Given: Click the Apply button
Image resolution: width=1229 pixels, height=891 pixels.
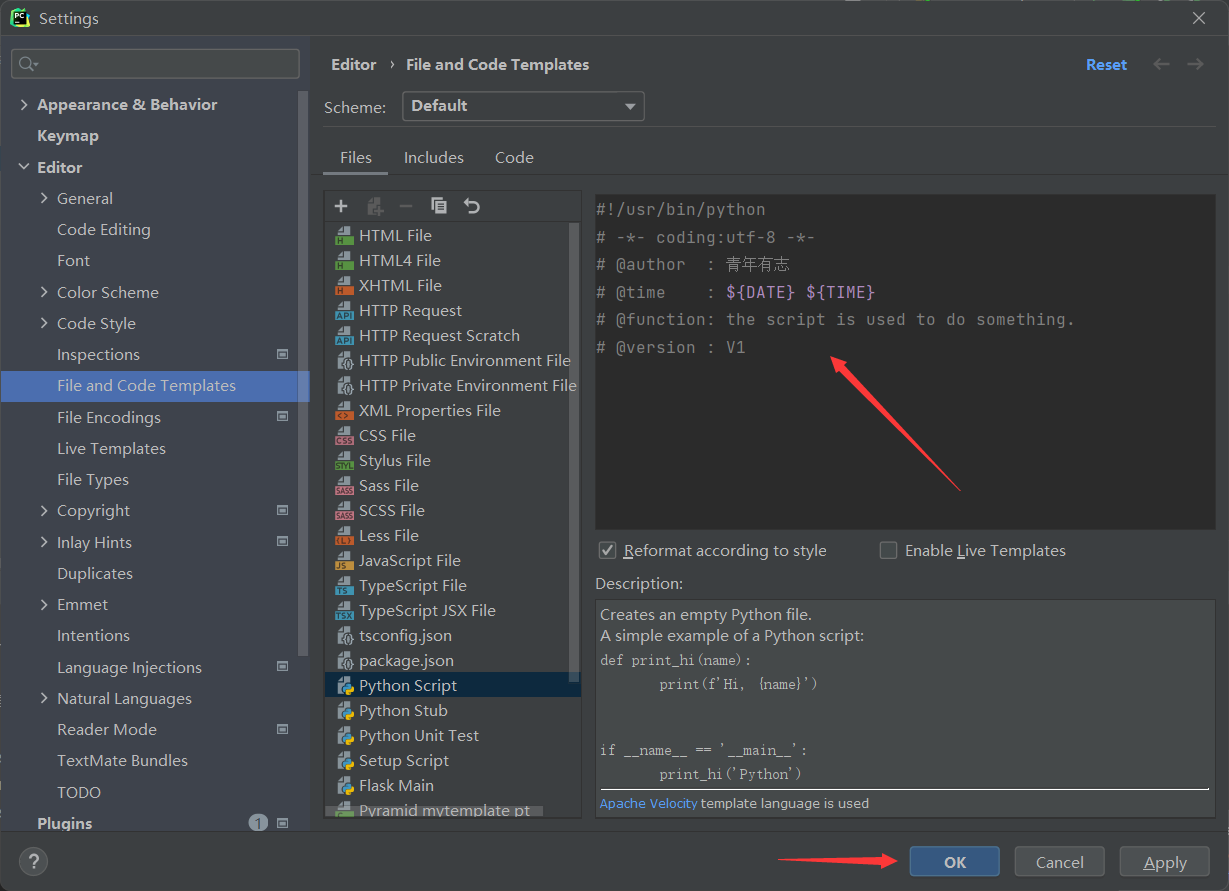Looking at the screenshot, I should click(1165, 862).
